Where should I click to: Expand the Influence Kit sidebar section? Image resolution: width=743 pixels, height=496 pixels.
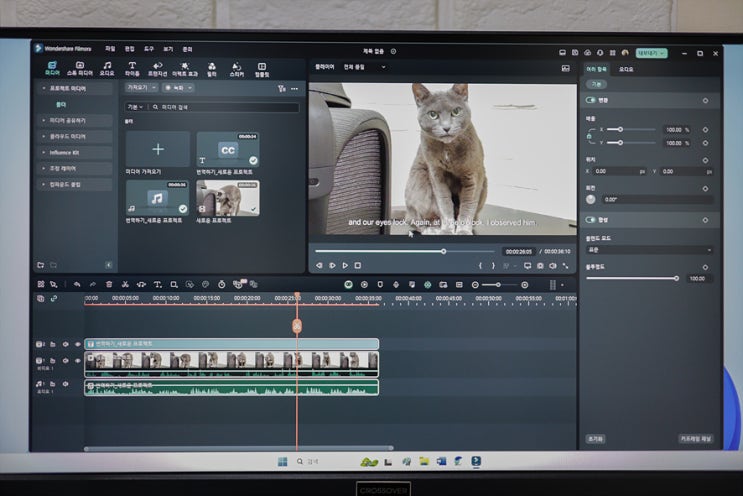pyautogui.click(x=74, y=152)
